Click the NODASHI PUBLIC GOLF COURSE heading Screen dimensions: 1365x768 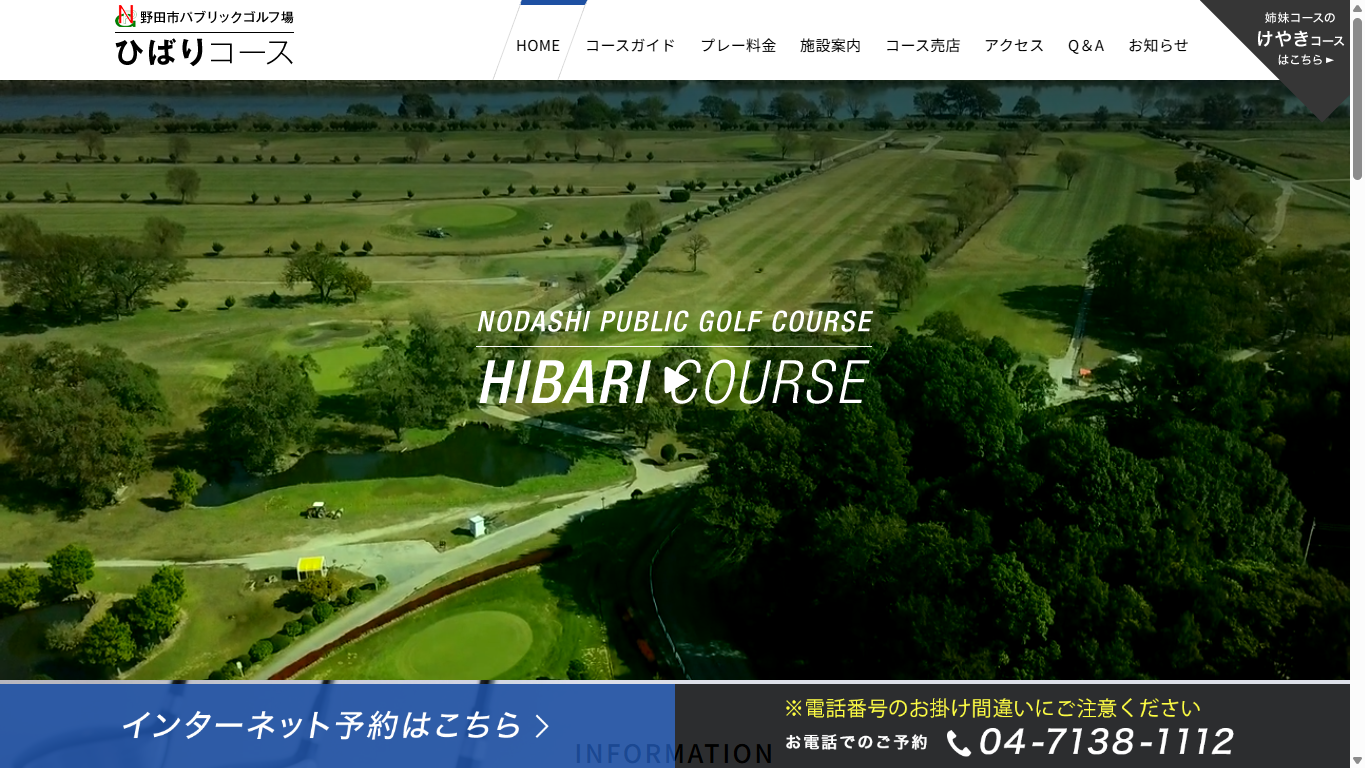pos(675,322)
